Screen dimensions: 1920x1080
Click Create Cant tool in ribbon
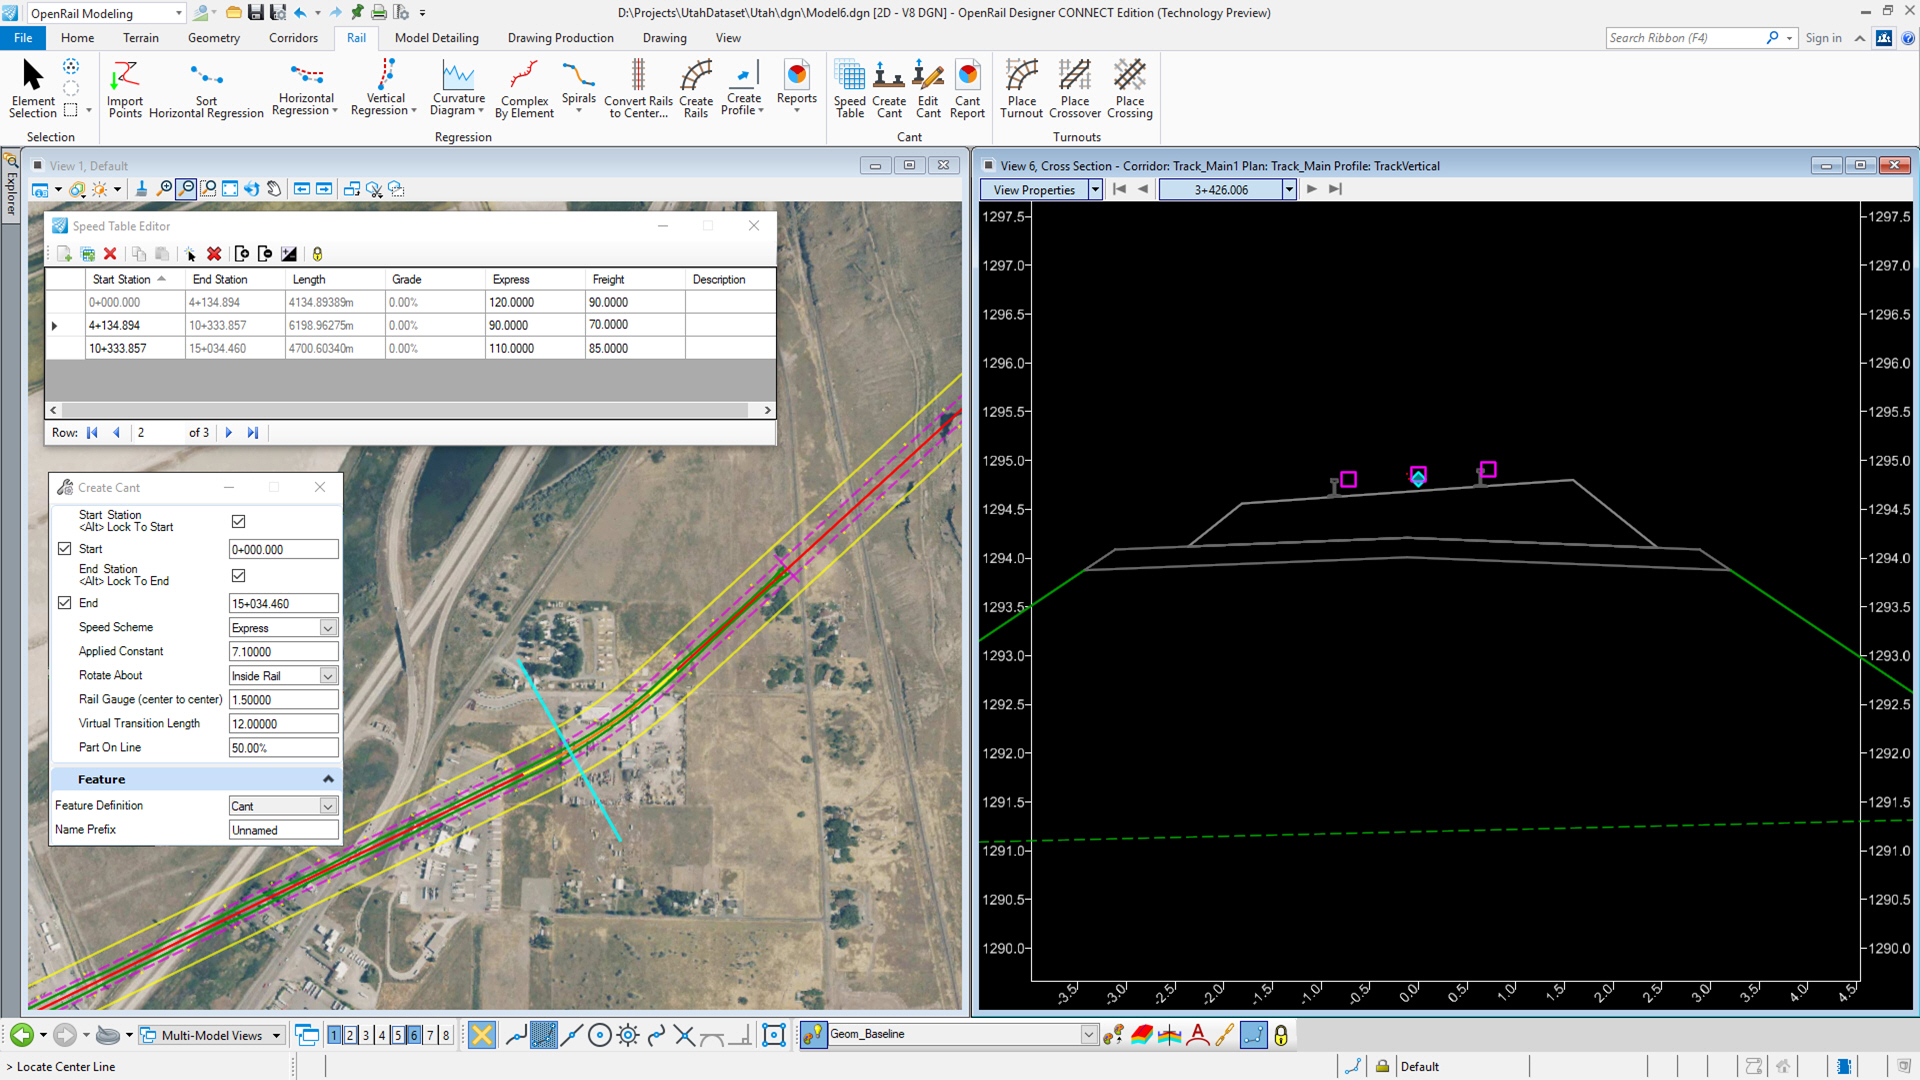(889, 89)
